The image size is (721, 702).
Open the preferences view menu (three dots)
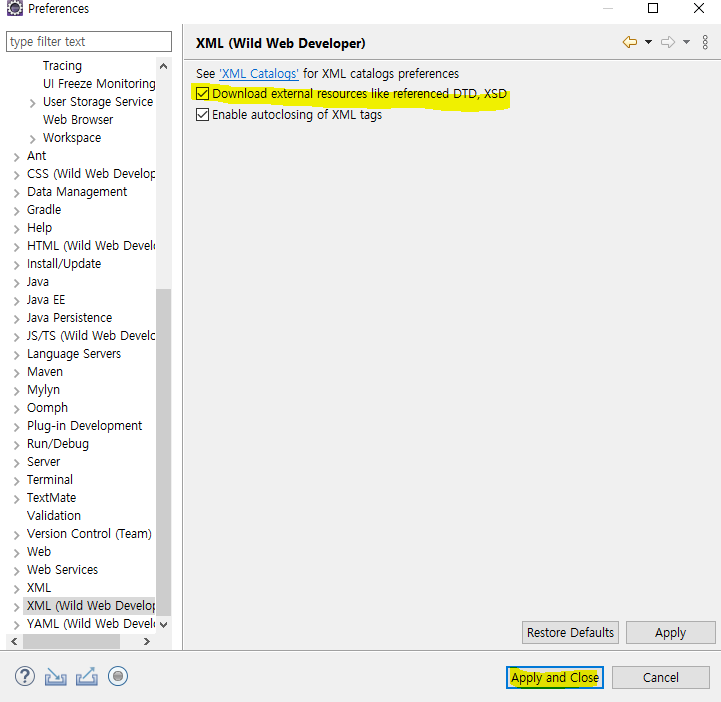705,42
